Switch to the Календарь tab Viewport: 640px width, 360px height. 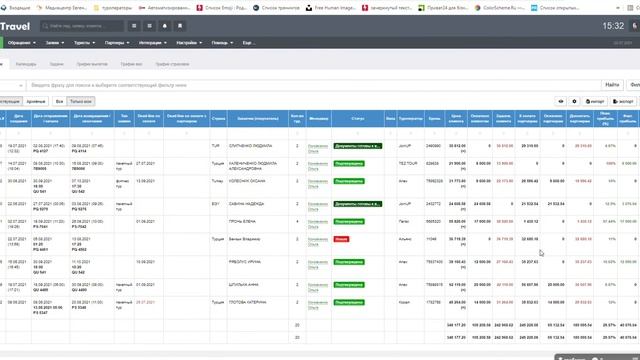26,64
